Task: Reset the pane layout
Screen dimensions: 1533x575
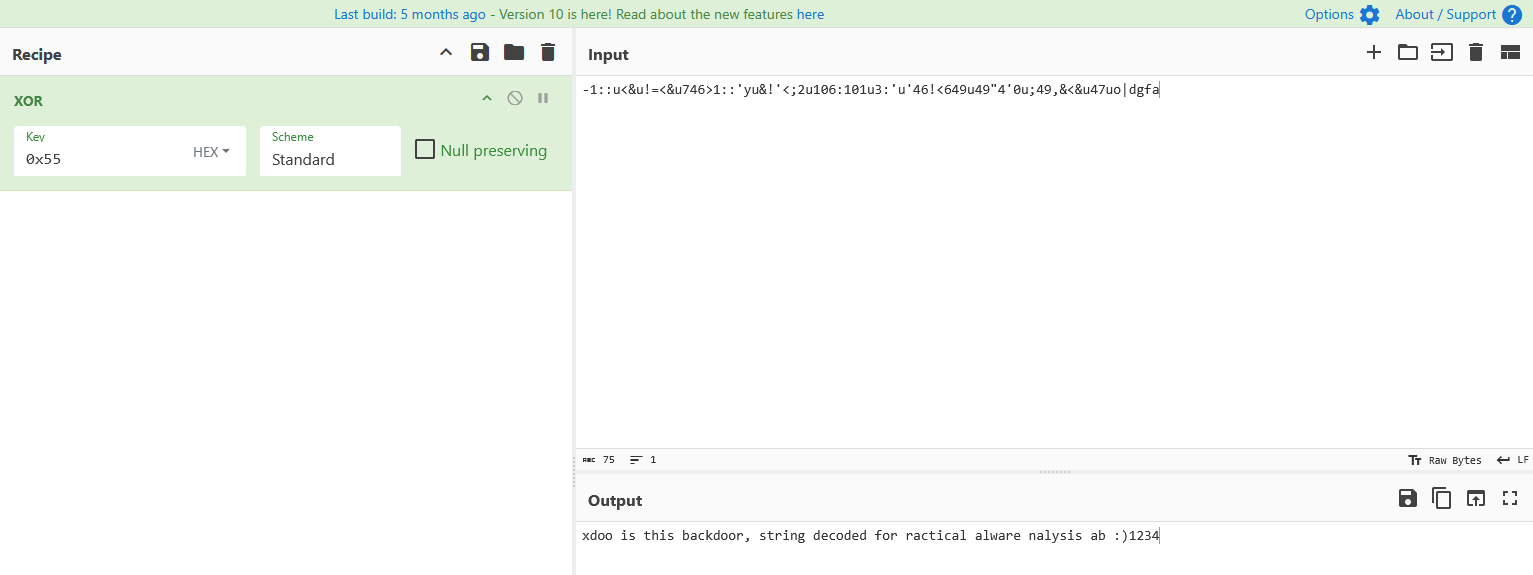Action: (1510, 53)
